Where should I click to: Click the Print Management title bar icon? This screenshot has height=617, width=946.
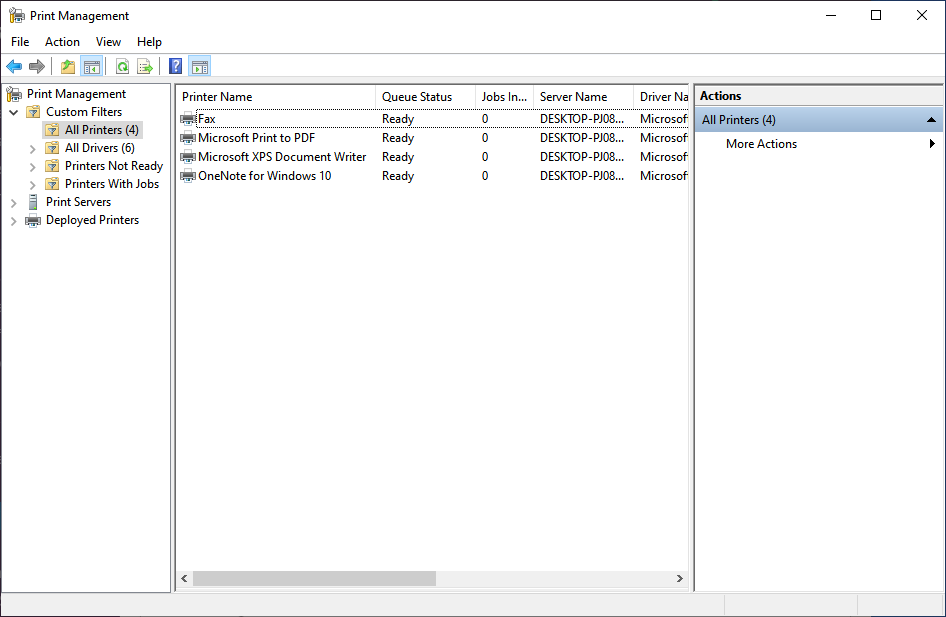click(16, 16)
